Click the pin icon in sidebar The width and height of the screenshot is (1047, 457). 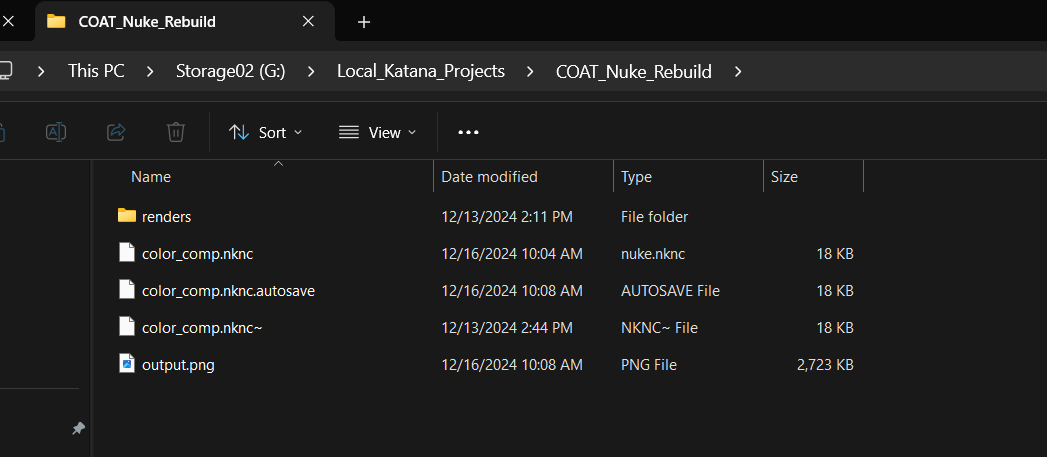coord(78,428)
